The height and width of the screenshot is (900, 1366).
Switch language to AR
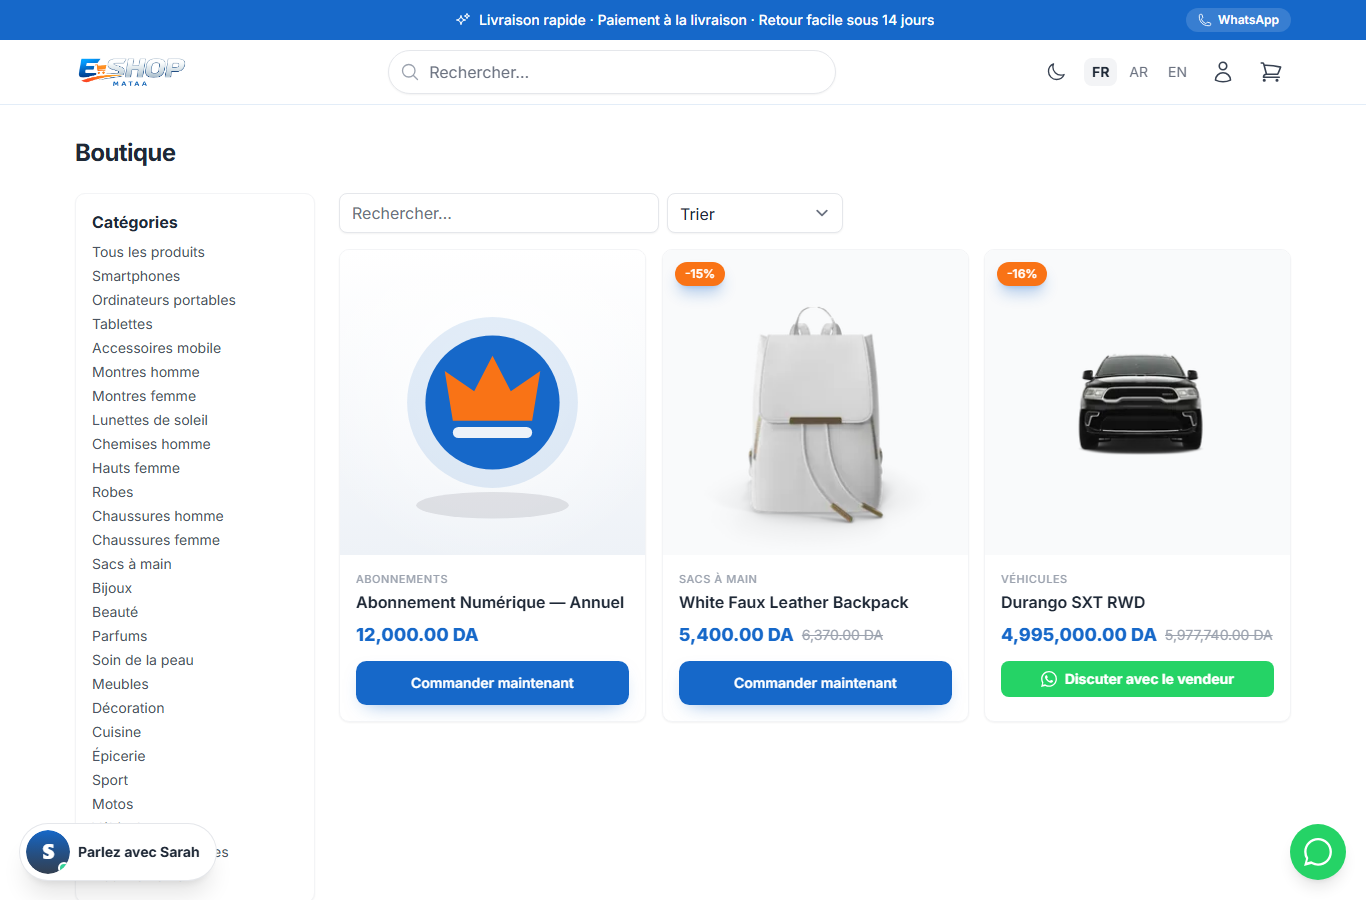tap(1139, 72)
